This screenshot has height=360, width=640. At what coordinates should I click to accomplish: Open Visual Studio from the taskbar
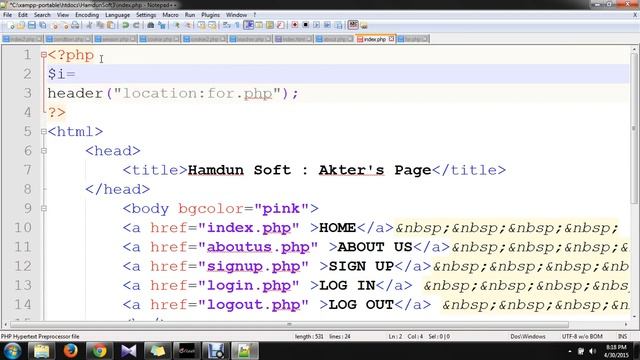pos(128,351)
